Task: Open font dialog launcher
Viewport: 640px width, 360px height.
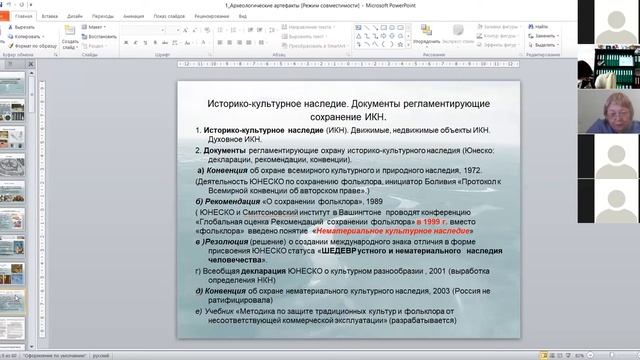Action: tap(210, 54)
